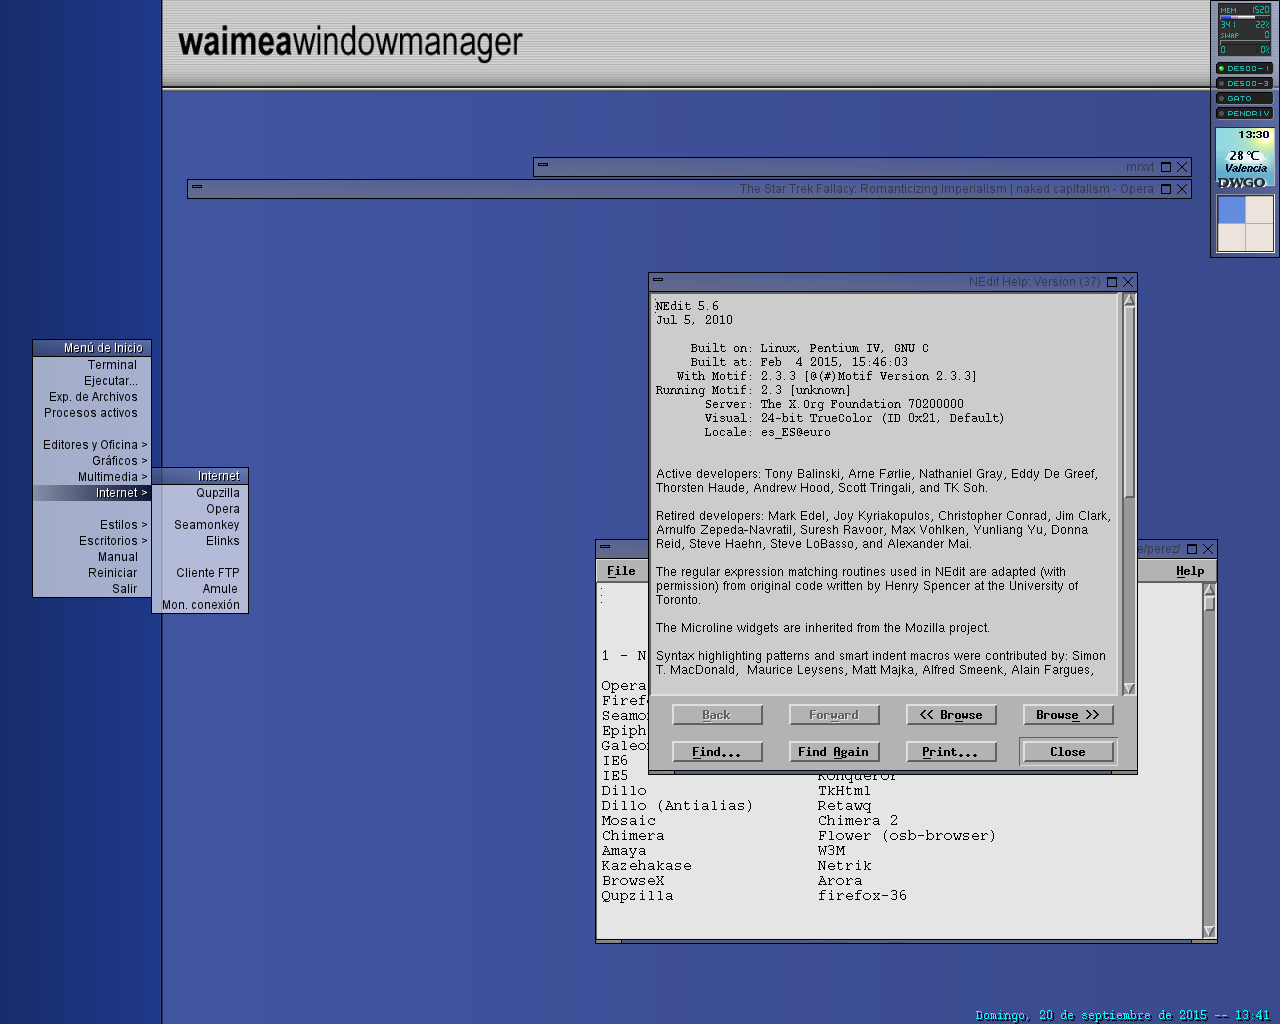
Task: Open the Opera window menu icon
Action: tap(197, 187)
